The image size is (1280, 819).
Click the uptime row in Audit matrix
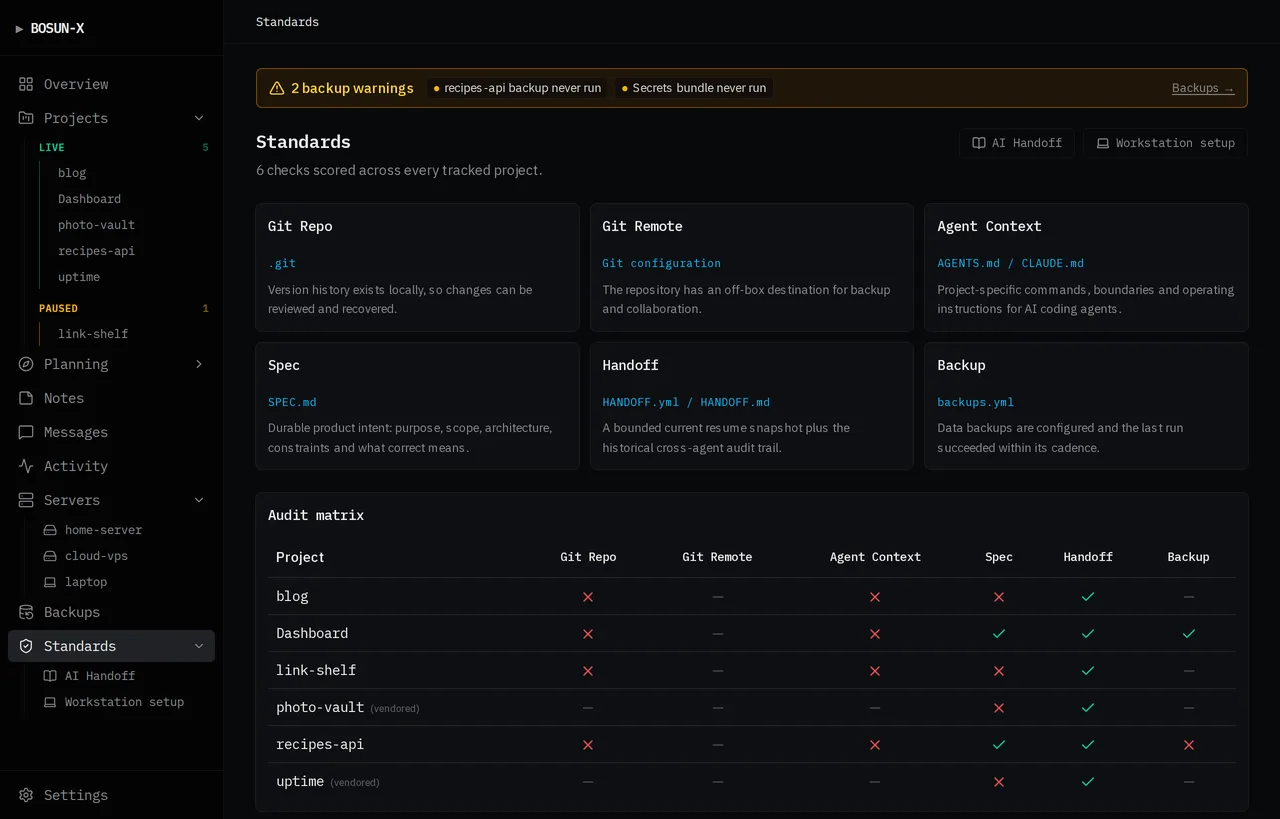pos(752,781)
